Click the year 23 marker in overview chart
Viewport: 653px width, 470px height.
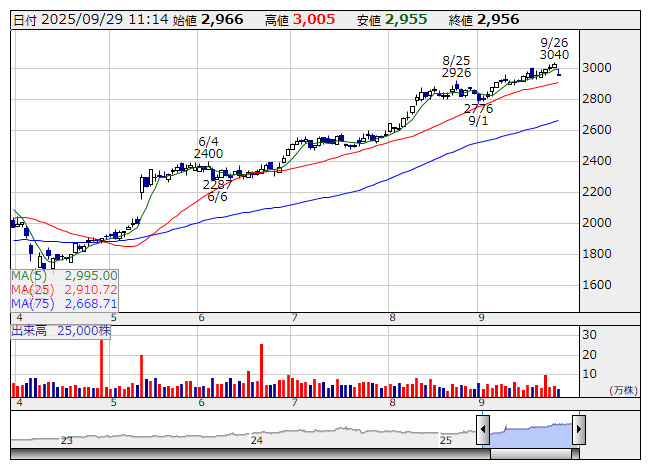[x=67, y=440]
